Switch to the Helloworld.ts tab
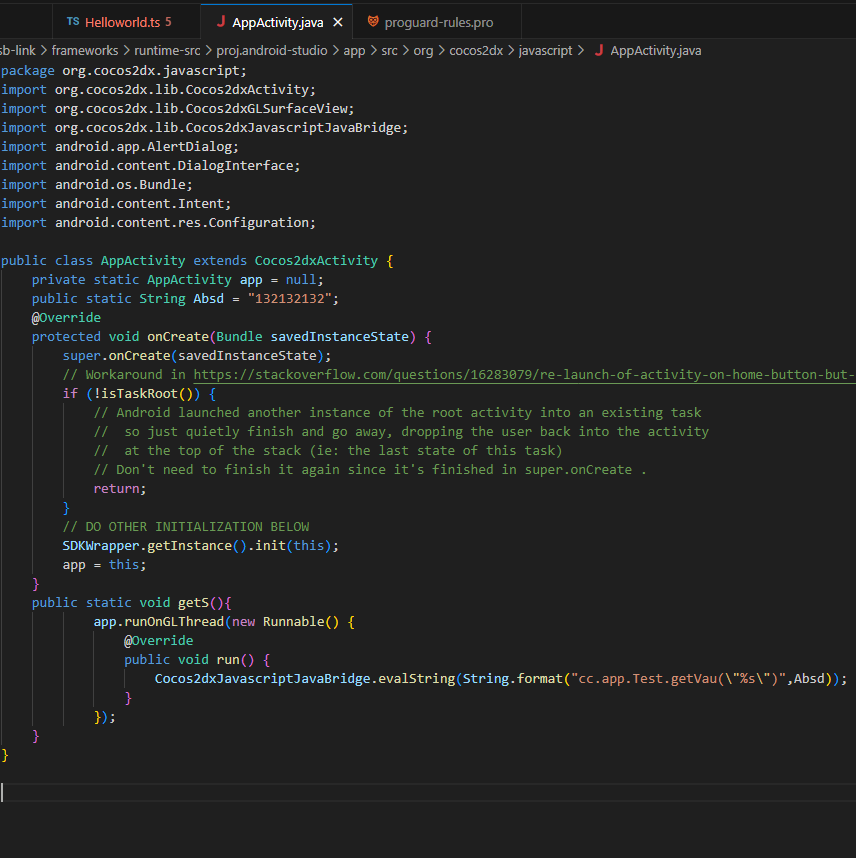This screenshot has width=856, height=858. tap(120, 22)
